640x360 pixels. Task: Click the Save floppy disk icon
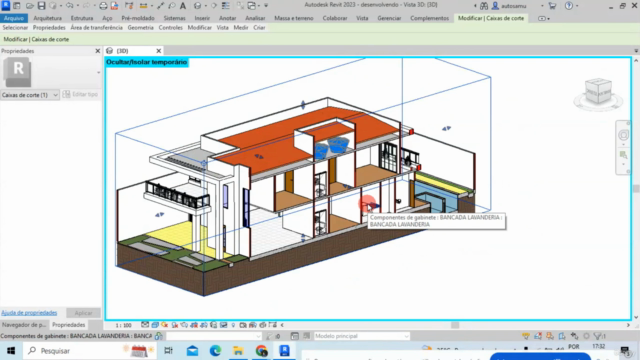tap(41, 6)
